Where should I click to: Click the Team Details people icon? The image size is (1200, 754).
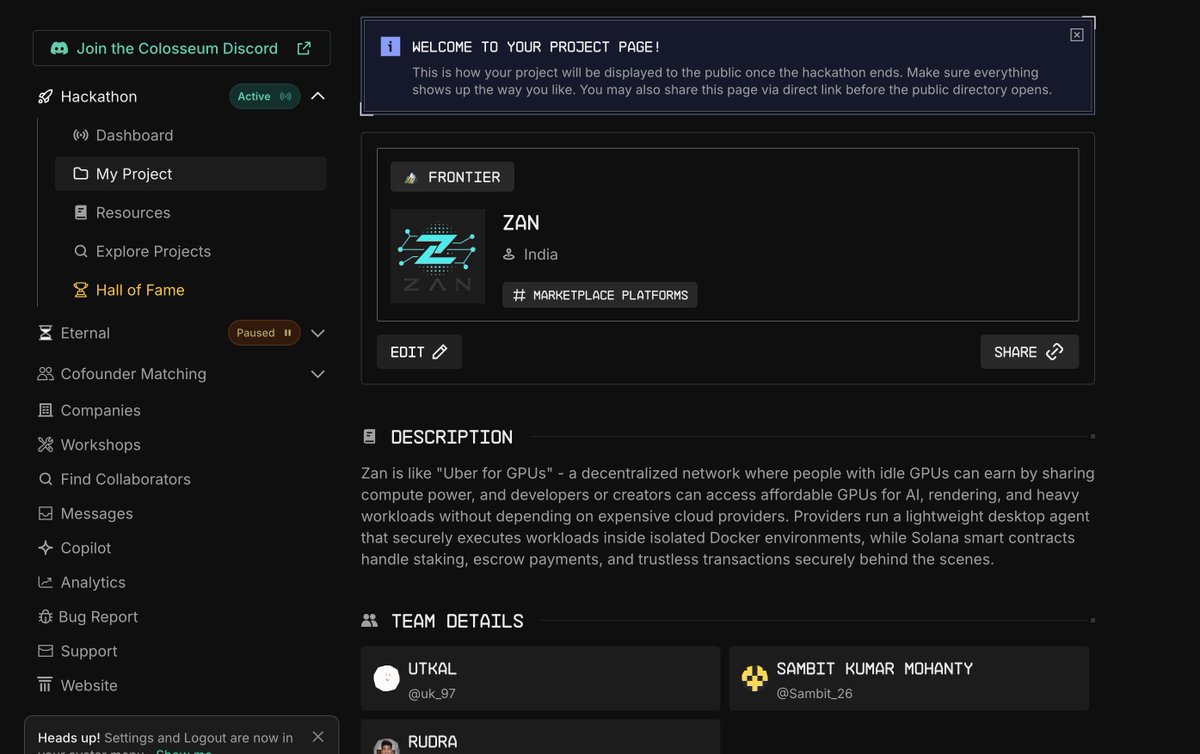click(x=369, y=621)
